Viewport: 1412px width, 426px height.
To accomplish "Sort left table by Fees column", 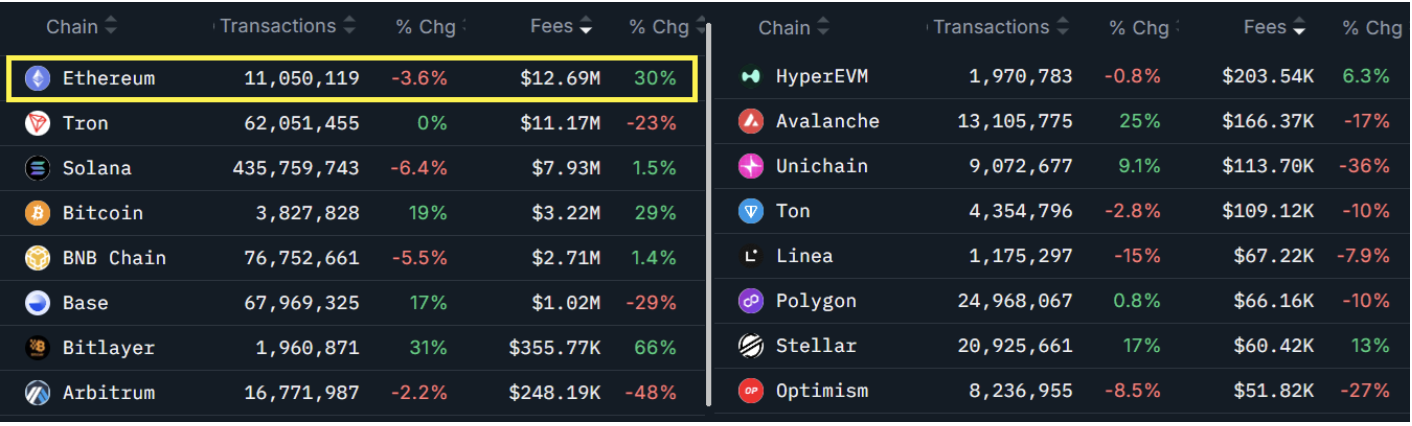I will 560,27.
